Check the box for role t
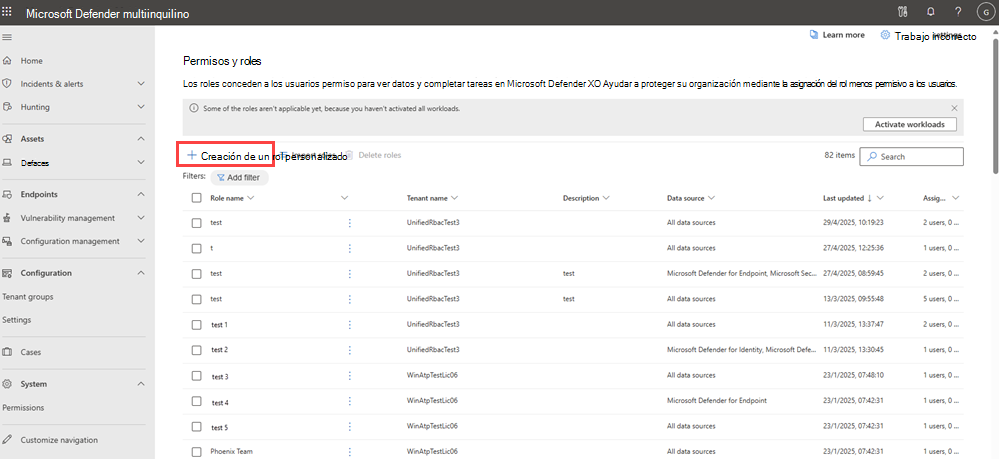 click(x=196, y=248)
